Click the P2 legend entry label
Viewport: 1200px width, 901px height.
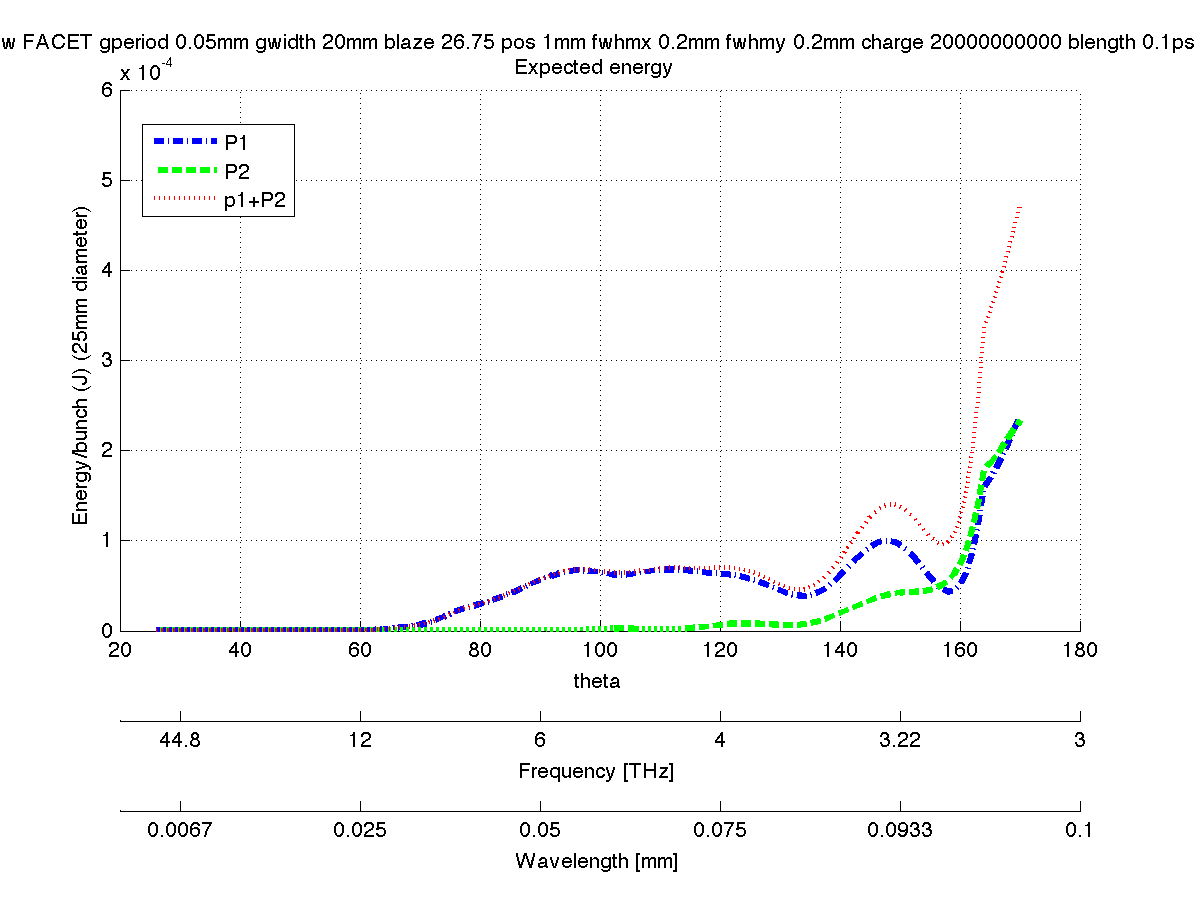coord(237,171)
